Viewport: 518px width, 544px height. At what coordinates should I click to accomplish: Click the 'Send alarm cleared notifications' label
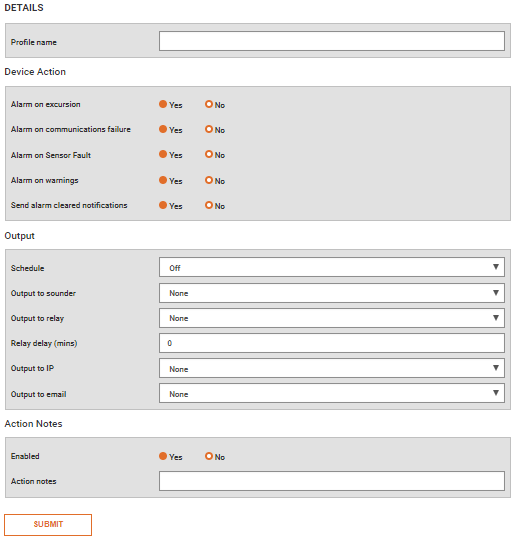[x=69, y=205]
